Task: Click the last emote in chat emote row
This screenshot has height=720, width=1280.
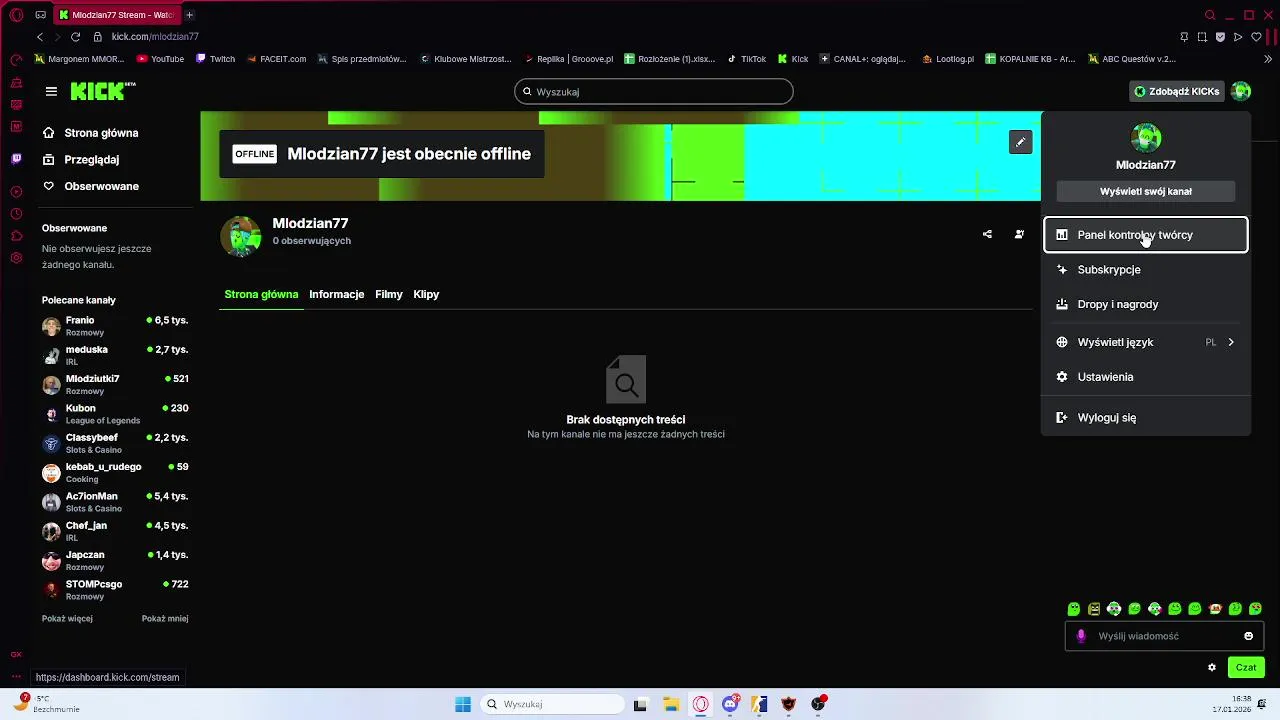Action: point(1256,608)
